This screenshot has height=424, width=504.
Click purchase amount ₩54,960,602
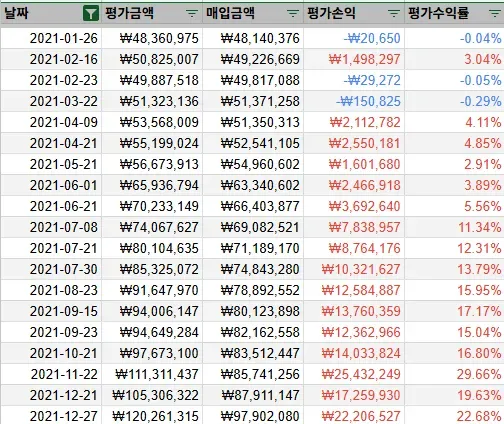[260, 164]
